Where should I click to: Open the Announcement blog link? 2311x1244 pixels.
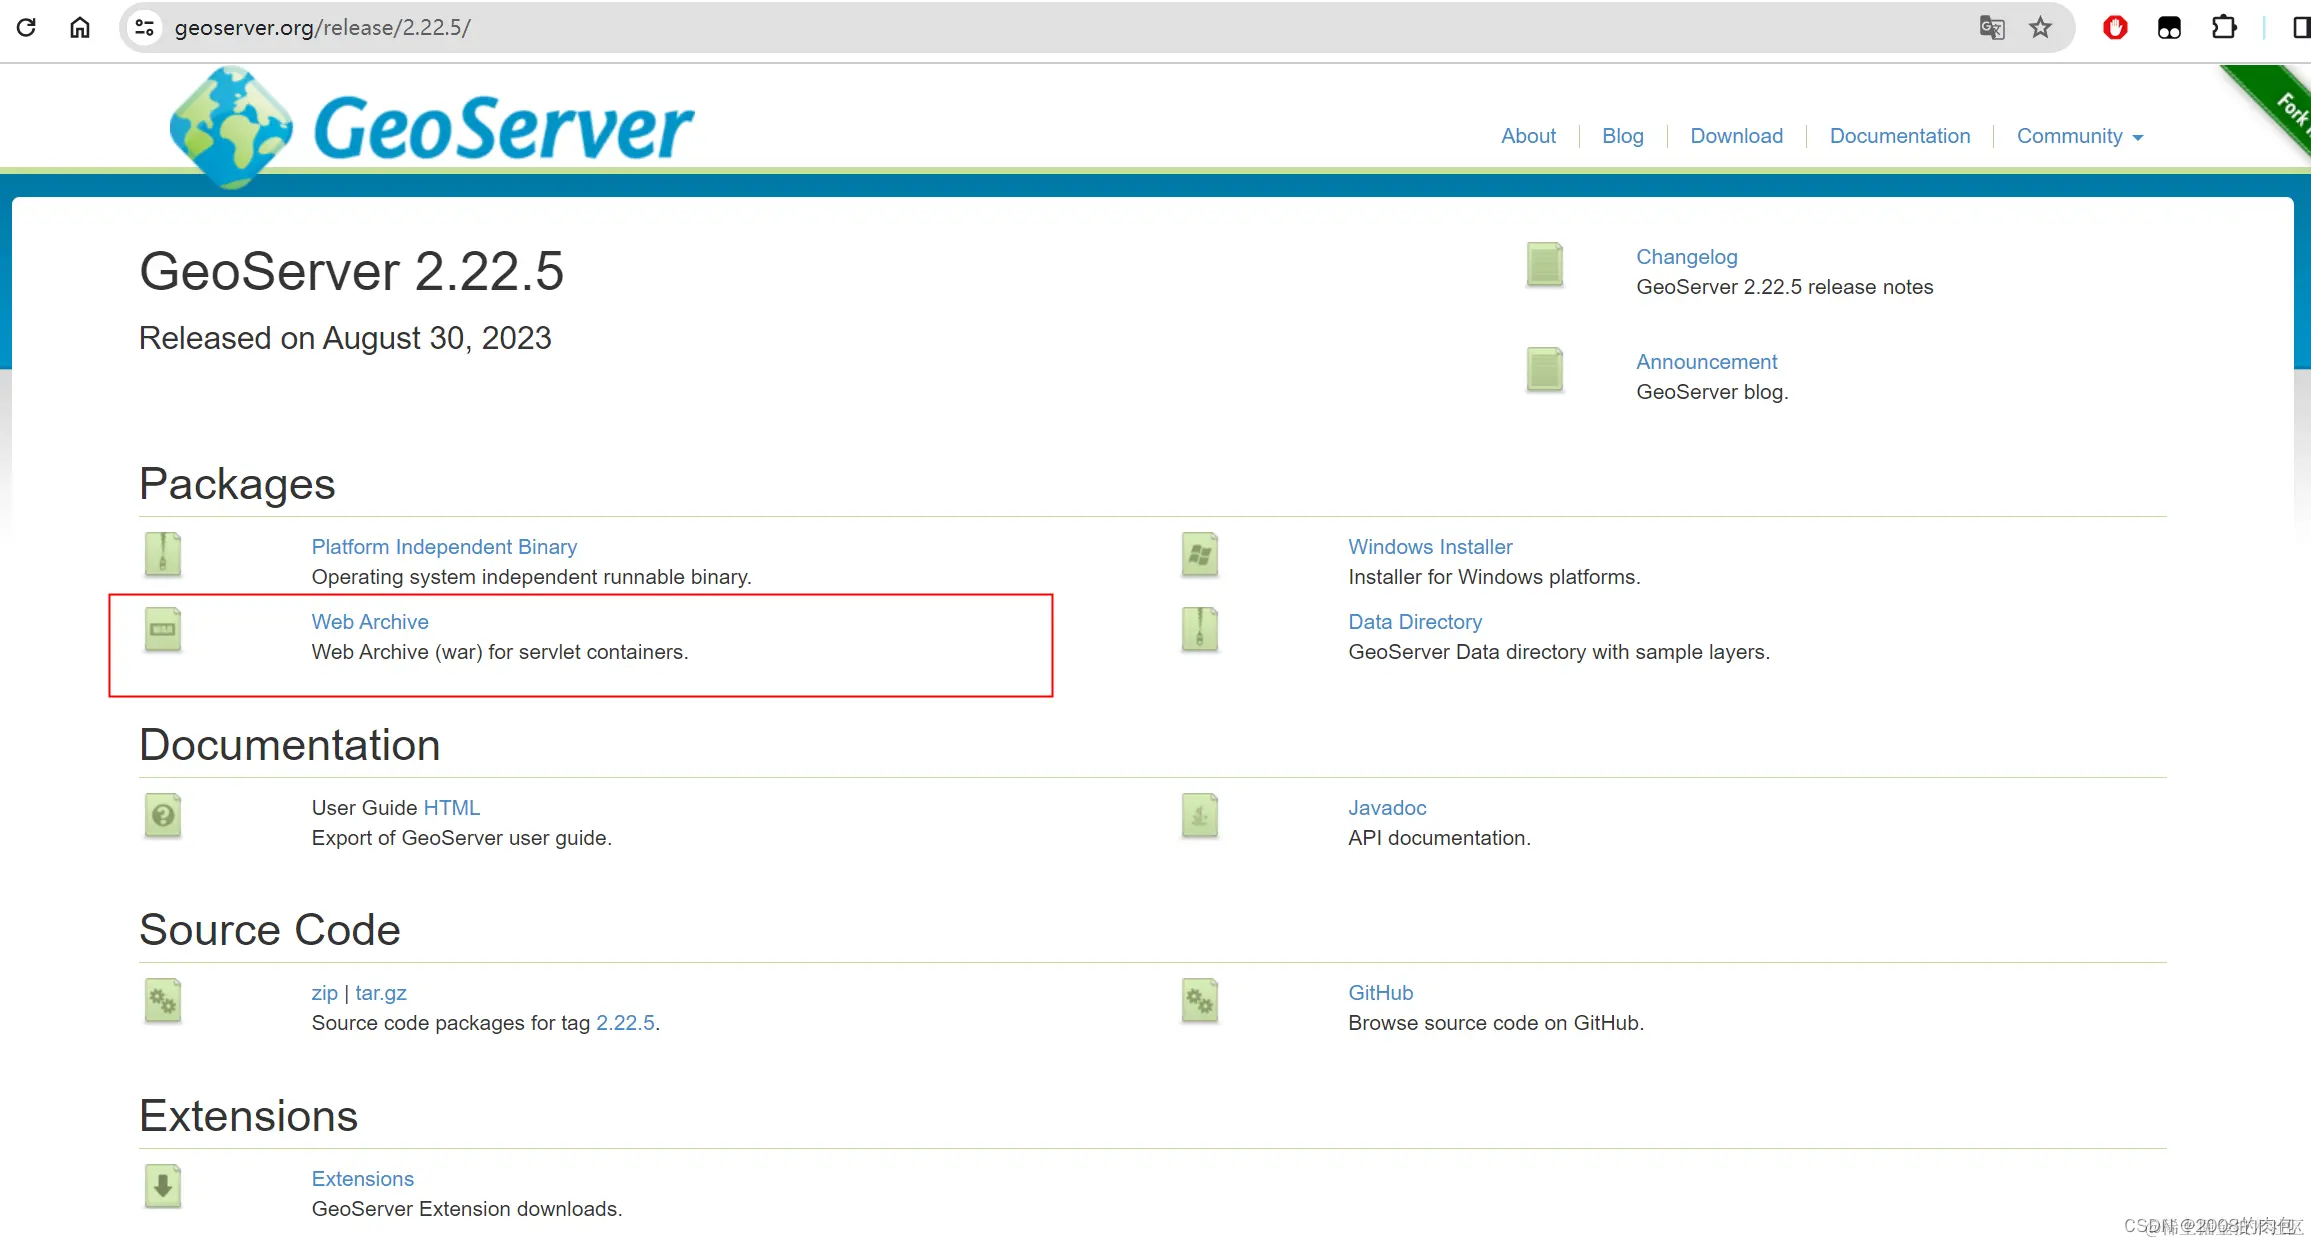(x=1706, y=362)
